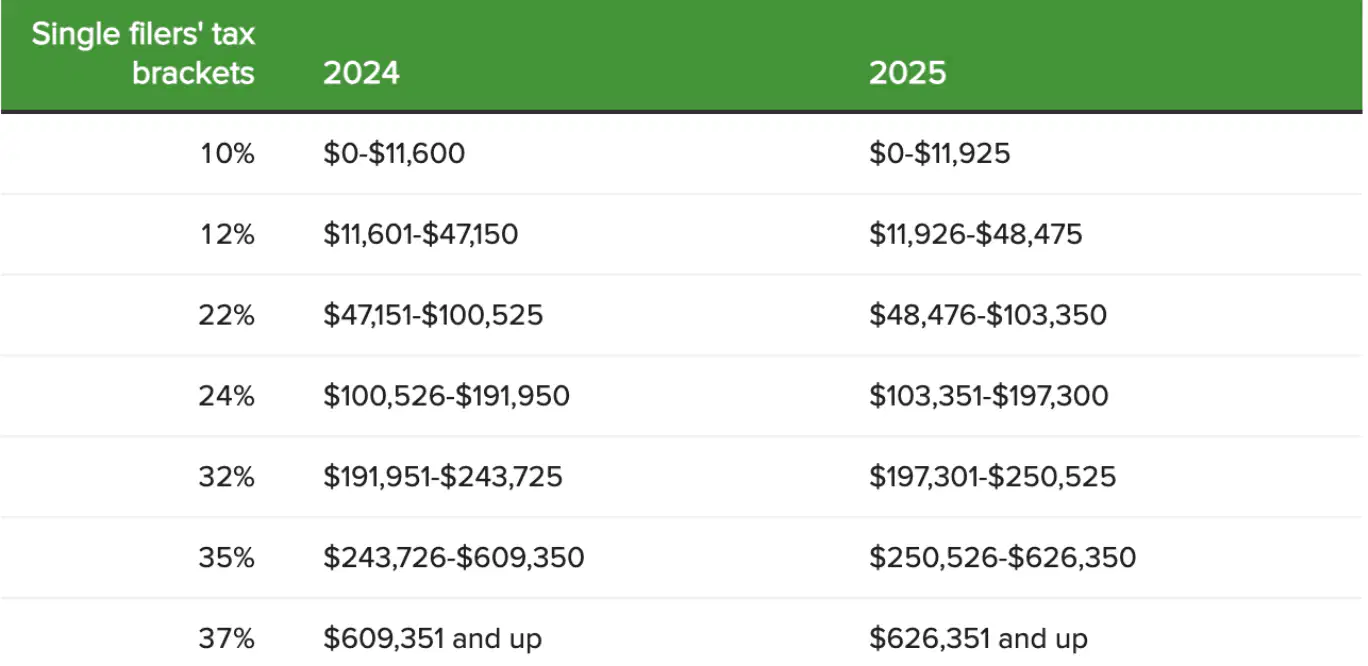Select the $243,726-$609,350 cell
1368x666 pixels.
454,557
